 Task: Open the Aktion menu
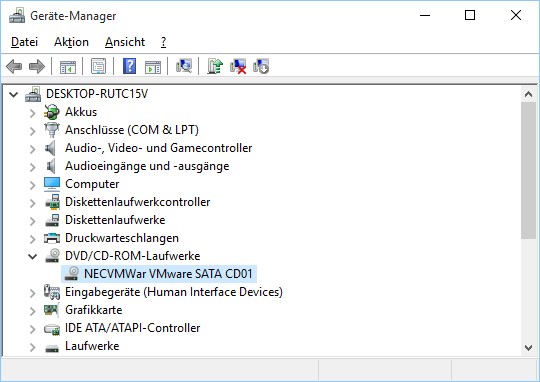[71, 42]
